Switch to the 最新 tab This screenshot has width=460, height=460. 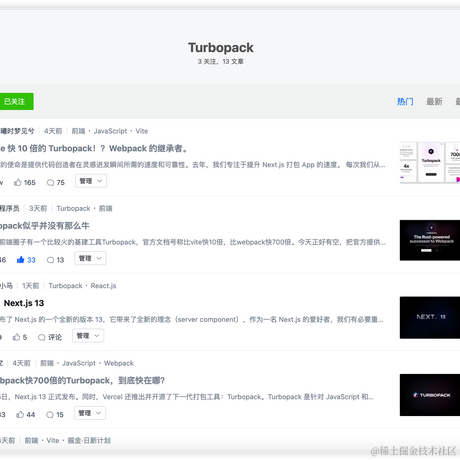tap(434, 101)
